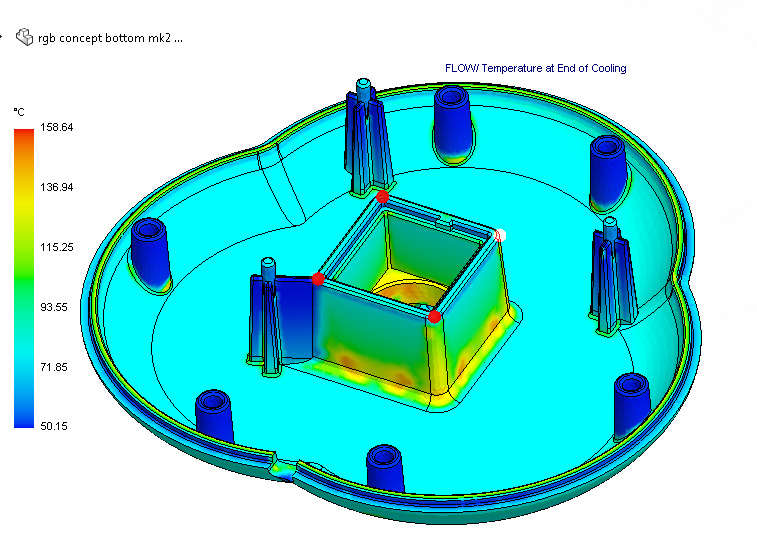The height and width of the screenshot is (548, 757).
Task: Click the white highlighted corner point on box
Action: (501, 236)
